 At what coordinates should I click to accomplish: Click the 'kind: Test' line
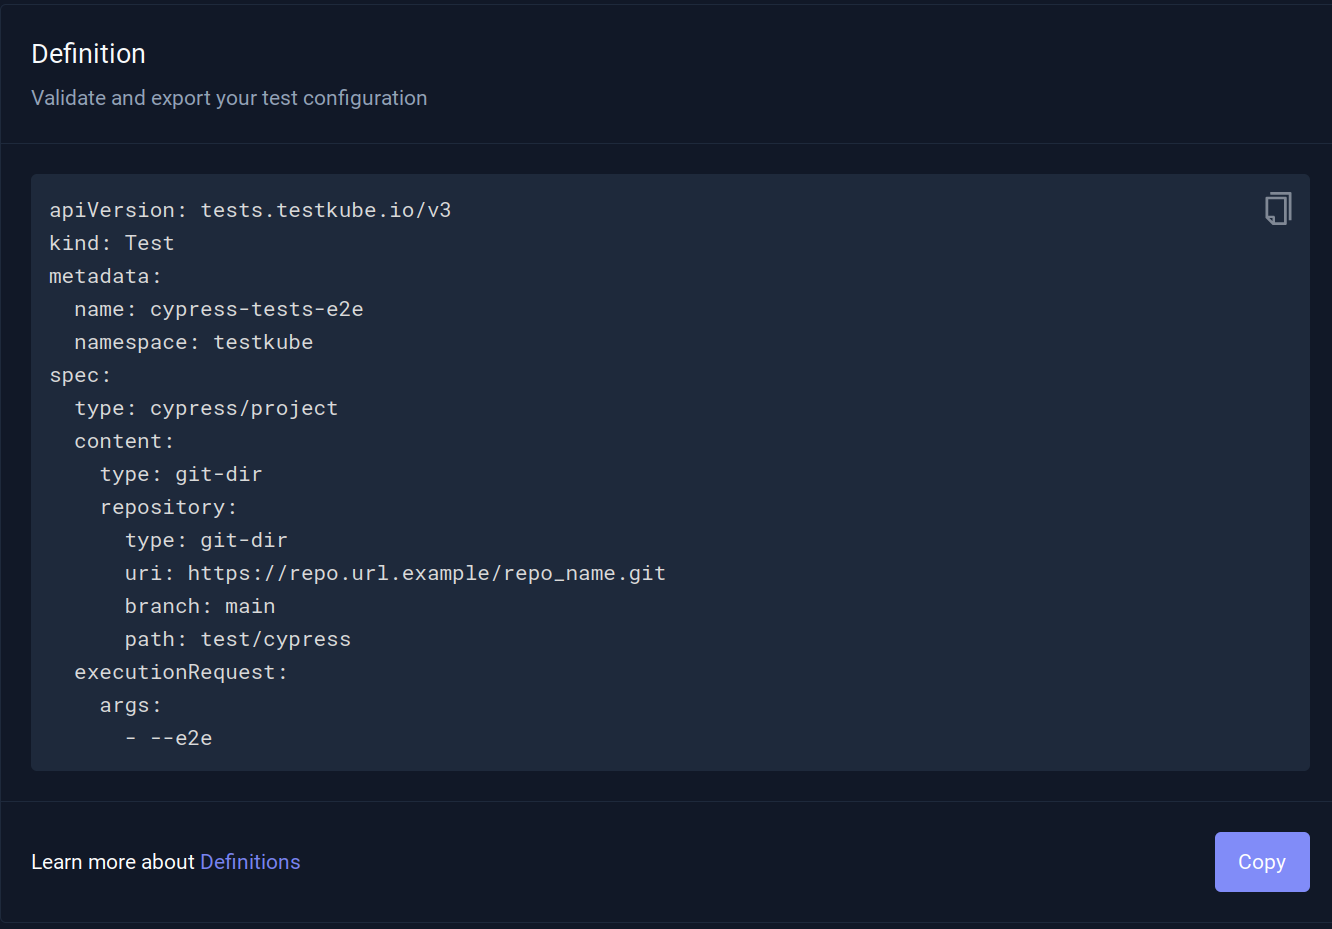(111, 243)
